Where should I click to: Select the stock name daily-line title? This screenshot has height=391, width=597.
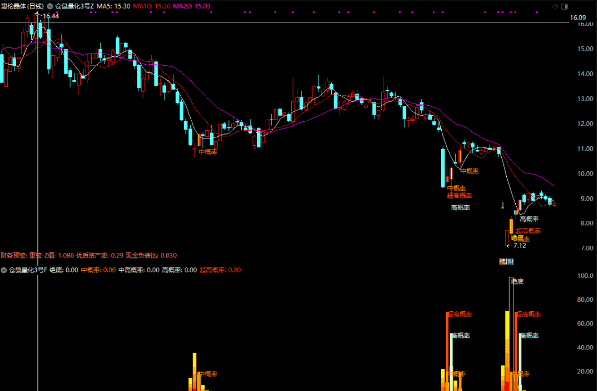coord(22,6)
